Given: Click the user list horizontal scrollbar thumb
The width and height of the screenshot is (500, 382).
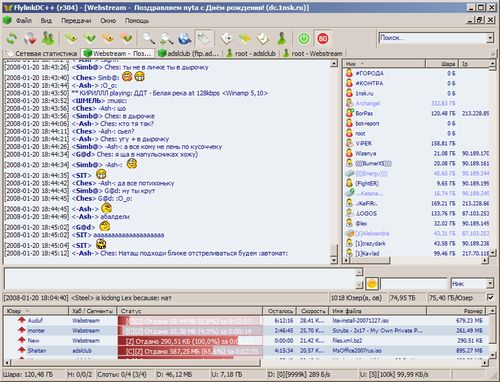Looking at the screenshot, I should 369,260.
